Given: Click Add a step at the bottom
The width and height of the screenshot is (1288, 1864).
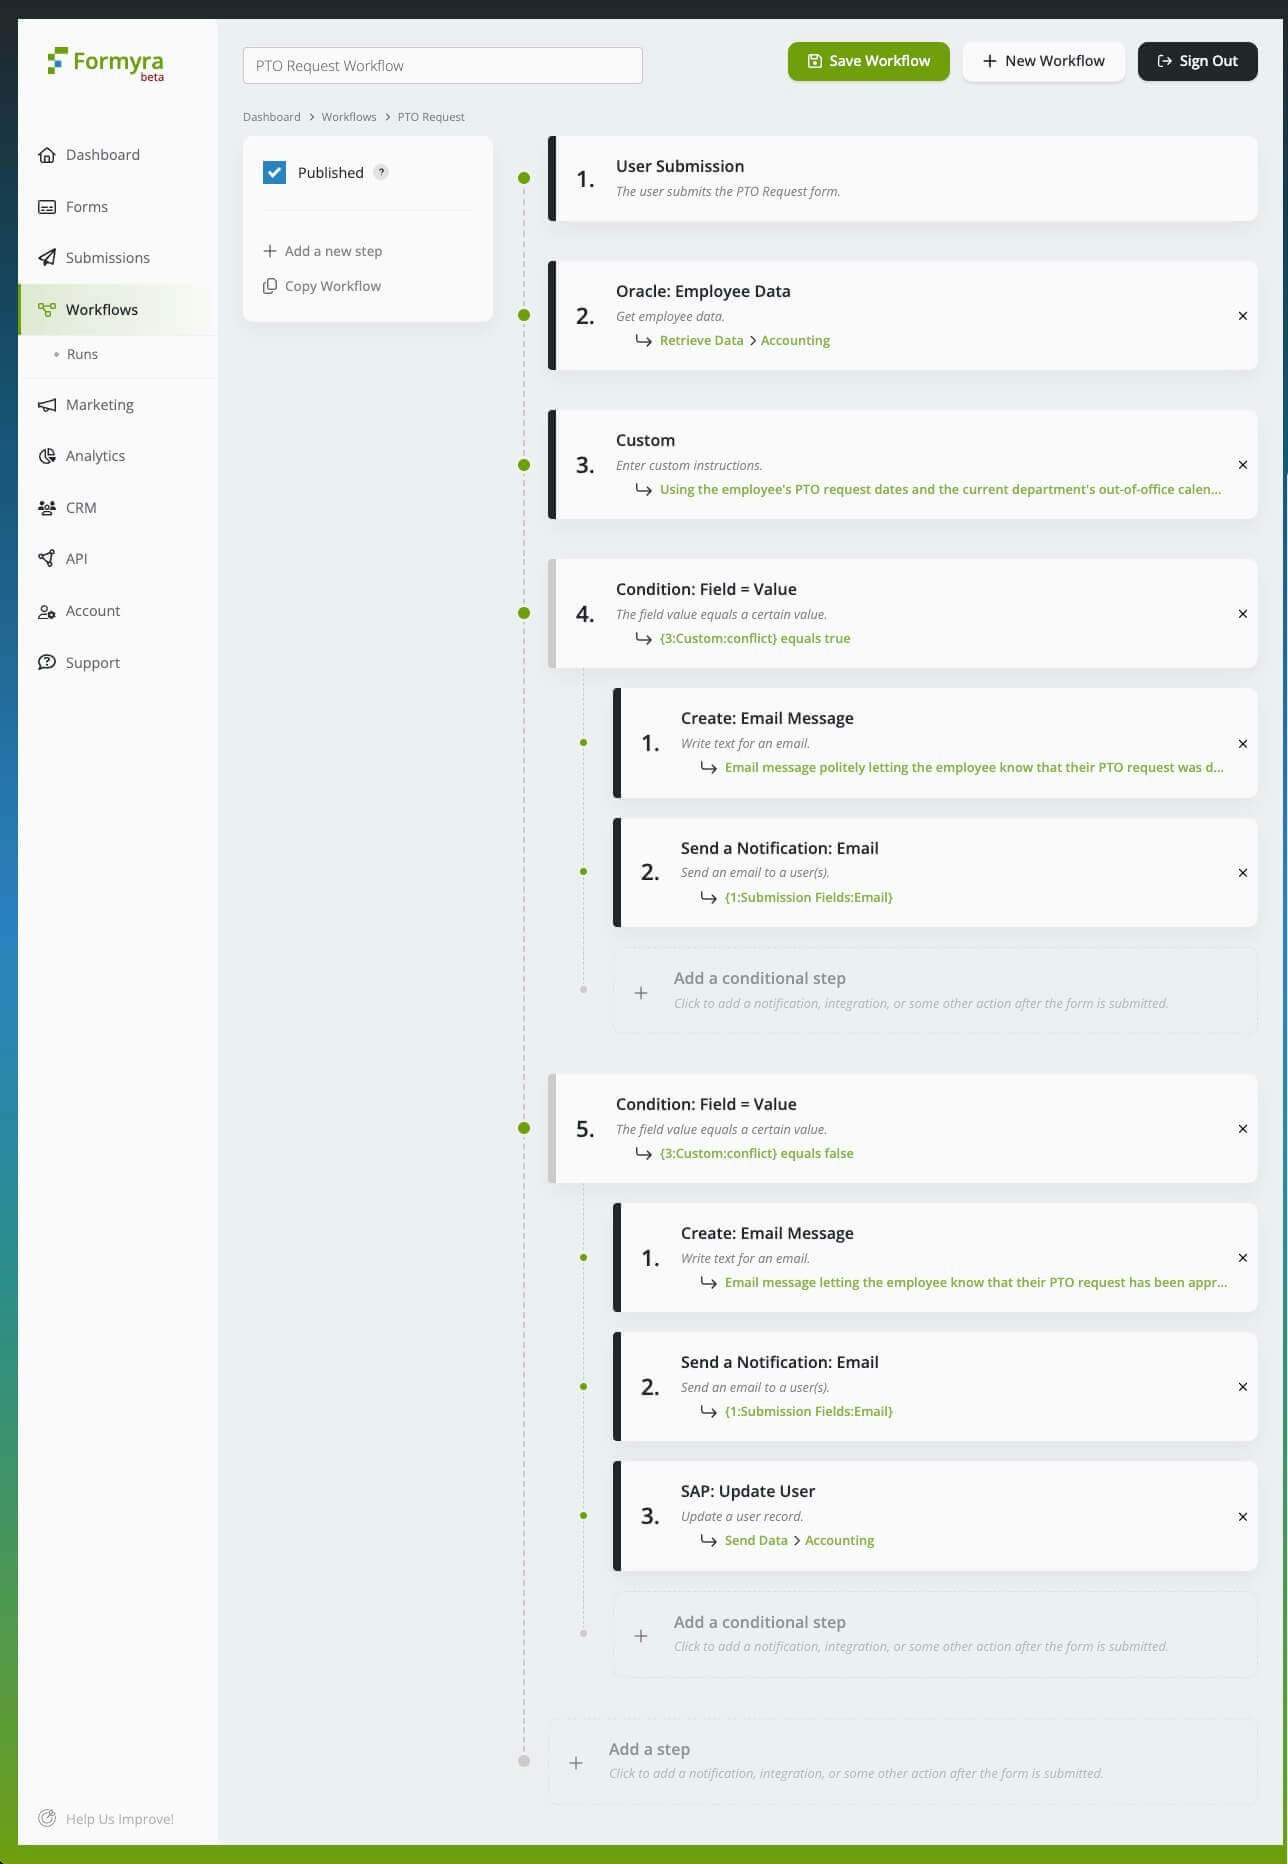Looking at the screenshot, I should tap(902, 1762).
